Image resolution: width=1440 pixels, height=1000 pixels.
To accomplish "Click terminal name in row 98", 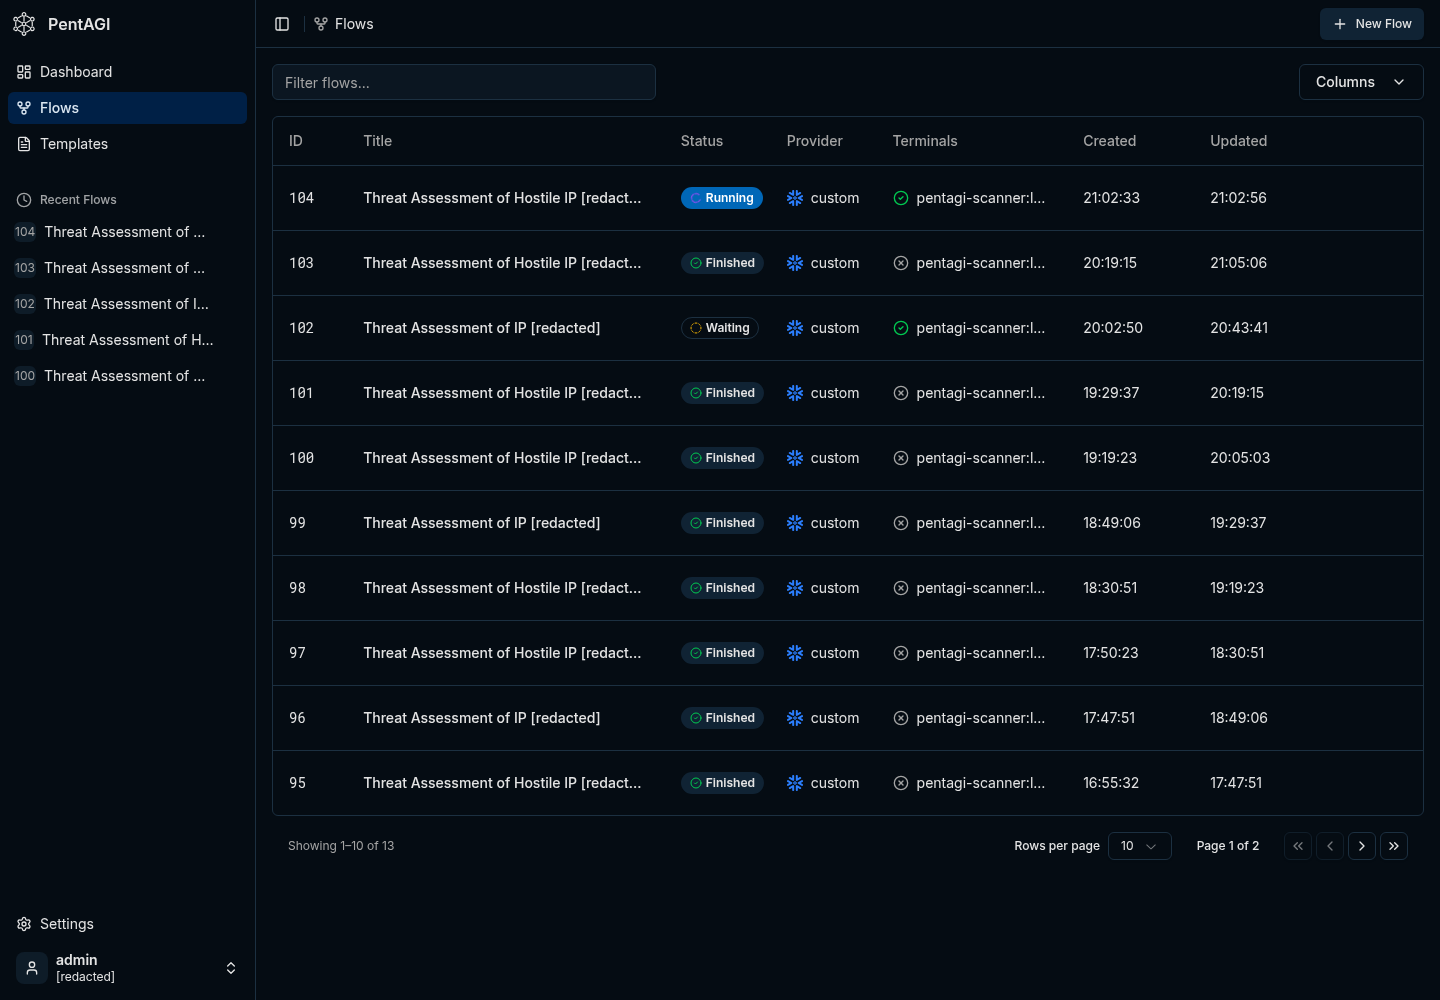I will [981, 588].
